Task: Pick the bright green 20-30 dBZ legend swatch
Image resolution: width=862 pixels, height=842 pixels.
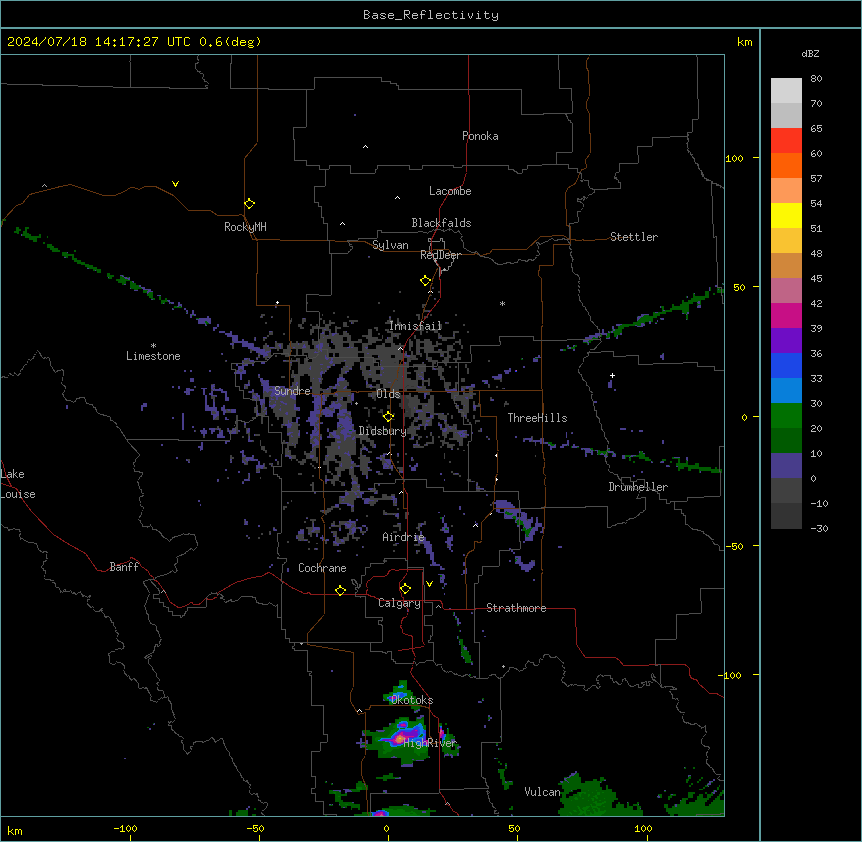Action: [786, 416]
